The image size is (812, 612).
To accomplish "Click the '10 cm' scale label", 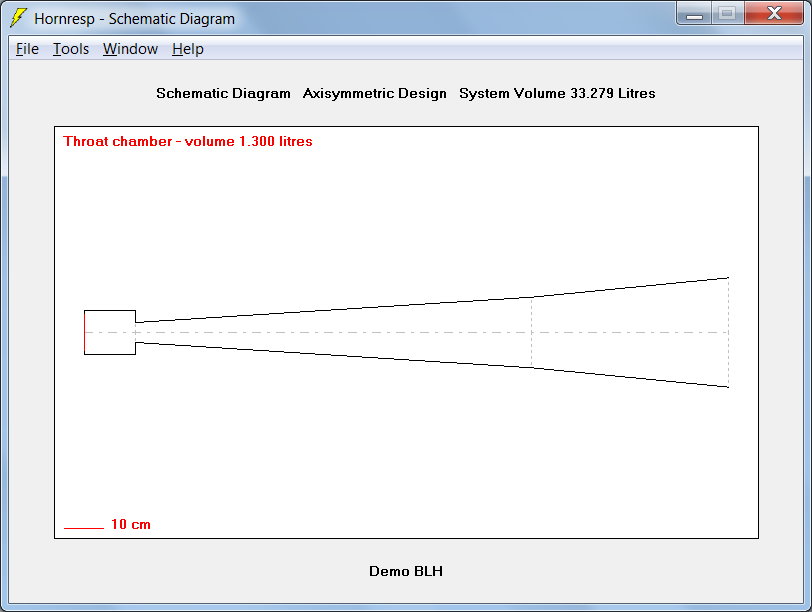I will click(x=130, y=524).
